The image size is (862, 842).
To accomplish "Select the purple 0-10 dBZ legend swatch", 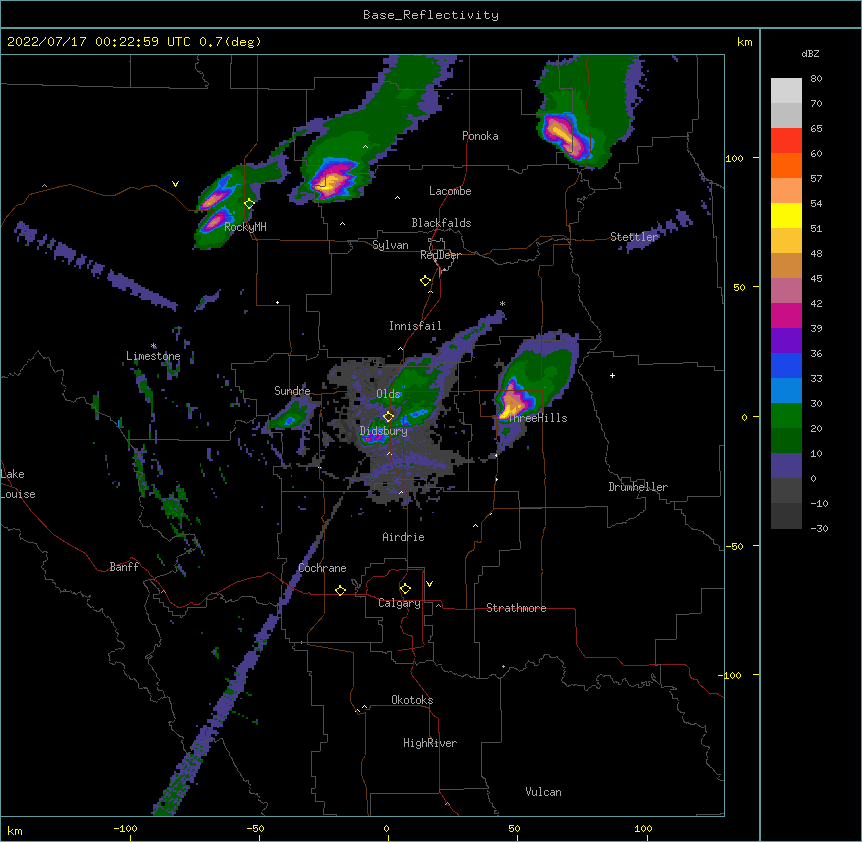I will [x=786, y=466].
